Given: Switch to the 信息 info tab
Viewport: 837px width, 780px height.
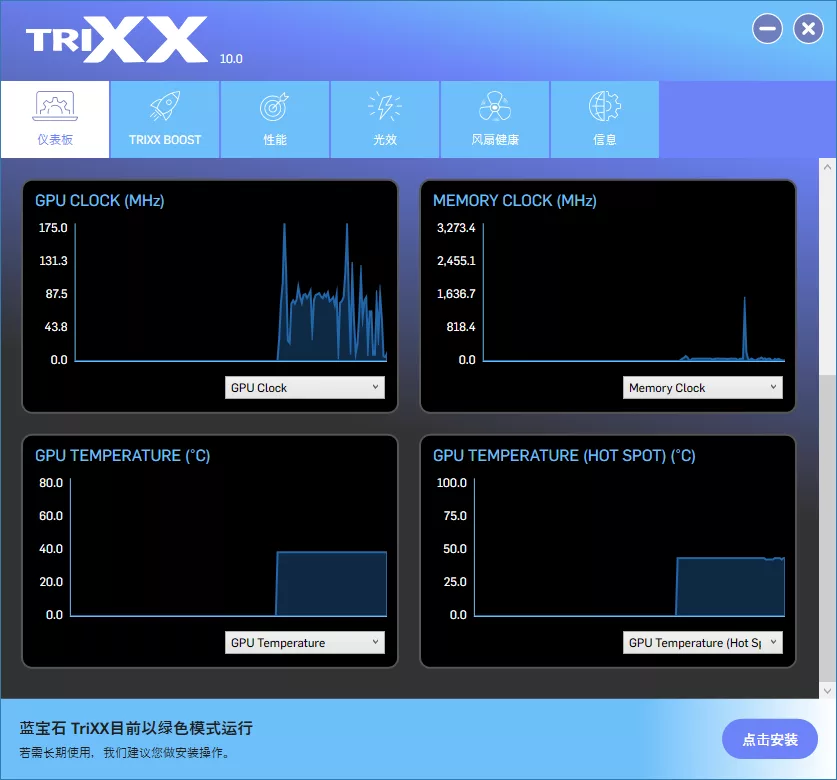Looking at the screenshot, I should coord(605,120).
